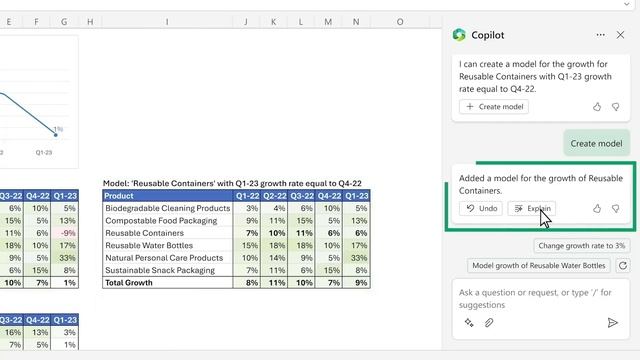Choose 'Change growth rate to 3%' suggestion
The width and height of the screenshot is (640, 360).
[x=582, y=246]
